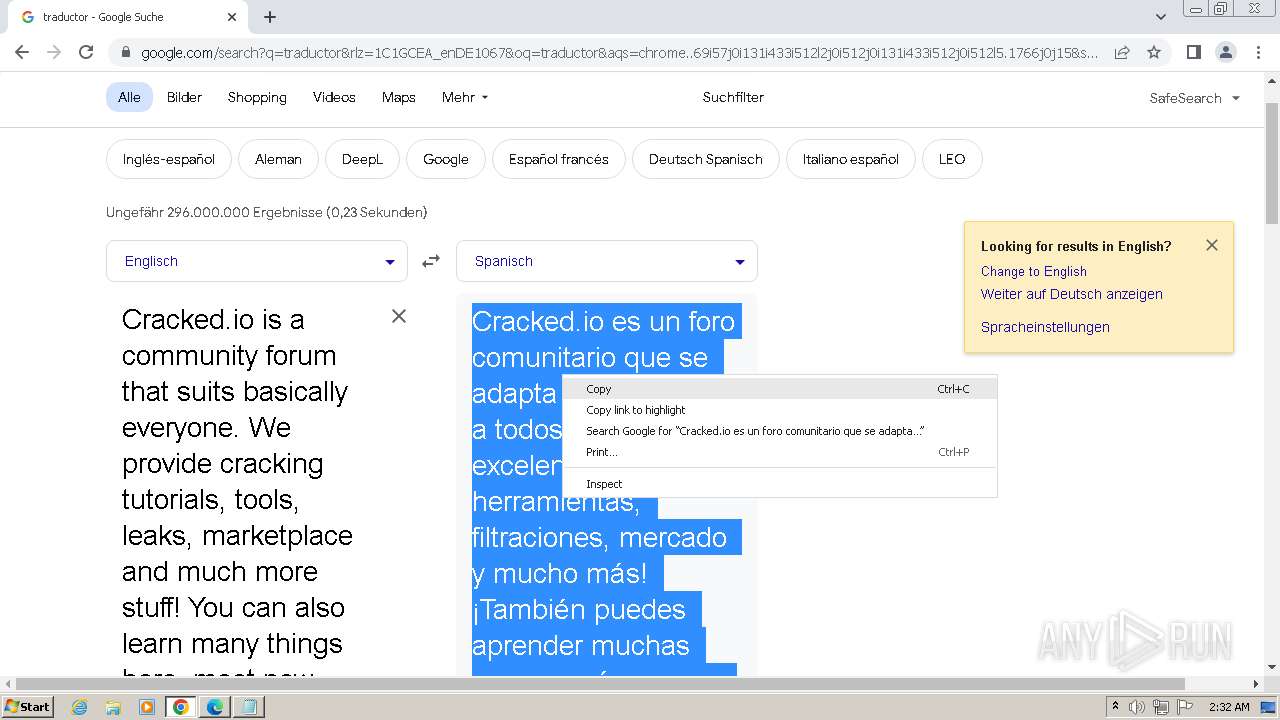This screenshot has height=720, width=1280.
Task: Switch to the 'Videos' tab
Action: [334, 97]
